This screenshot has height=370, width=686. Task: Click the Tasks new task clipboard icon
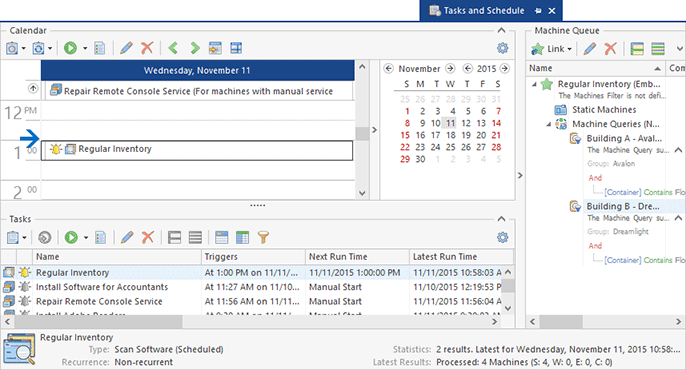13,237
